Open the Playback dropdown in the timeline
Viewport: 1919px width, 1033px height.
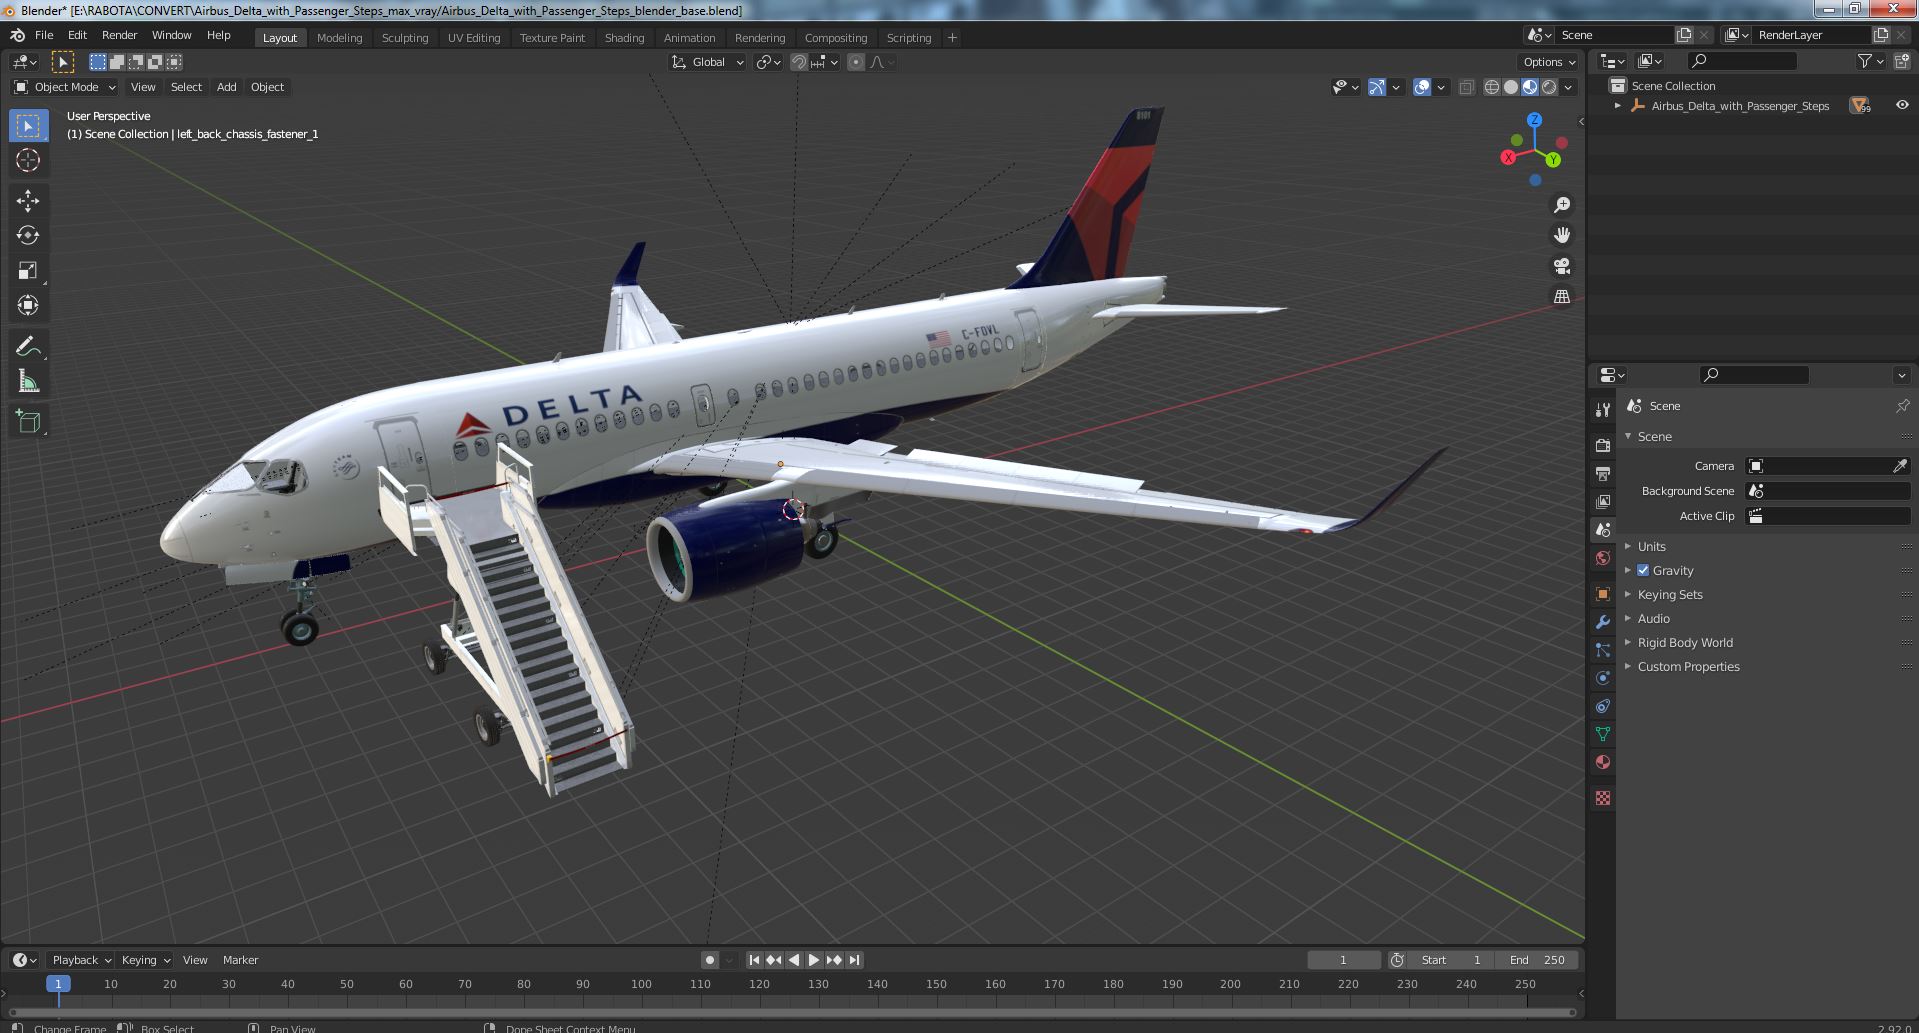click(x=81, y=960)
